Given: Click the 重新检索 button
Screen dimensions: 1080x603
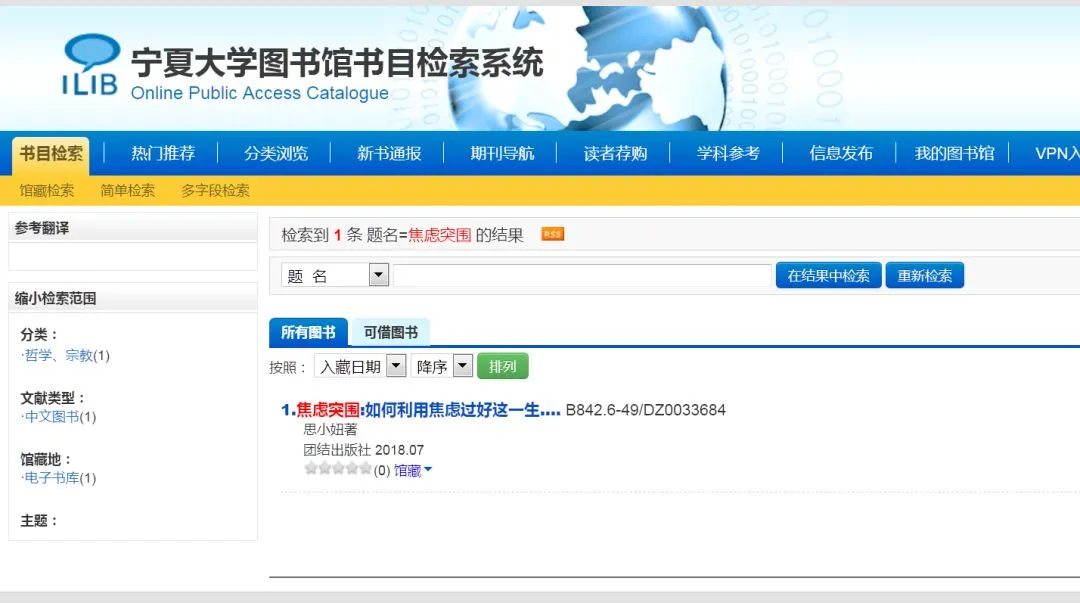Looking at the screenshot, I should coord(924,276).
